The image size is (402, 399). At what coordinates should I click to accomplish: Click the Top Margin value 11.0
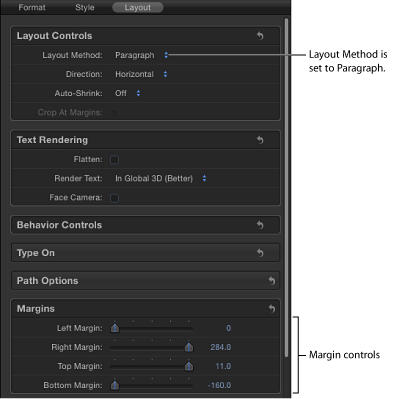pos(223,366)
